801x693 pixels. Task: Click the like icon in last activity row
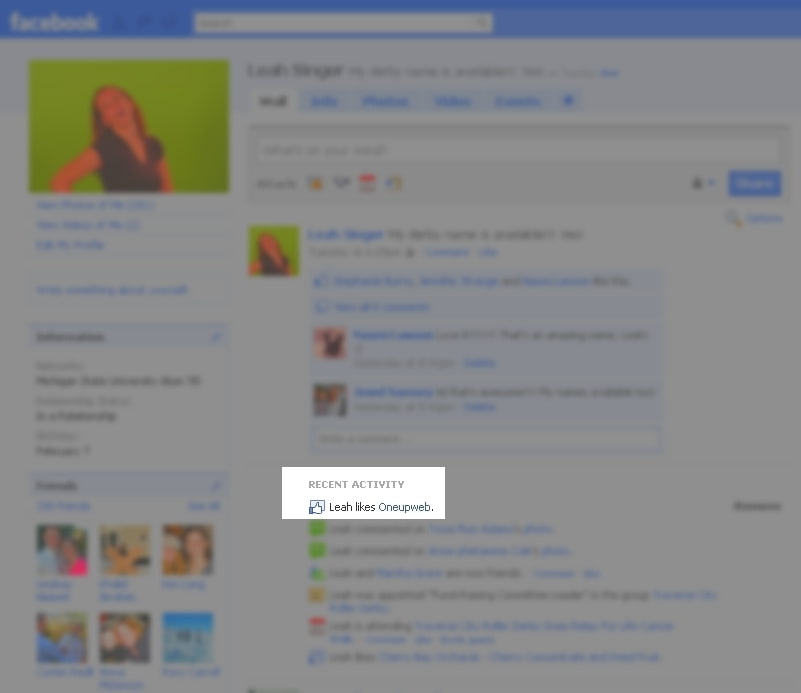coord(317,657)
